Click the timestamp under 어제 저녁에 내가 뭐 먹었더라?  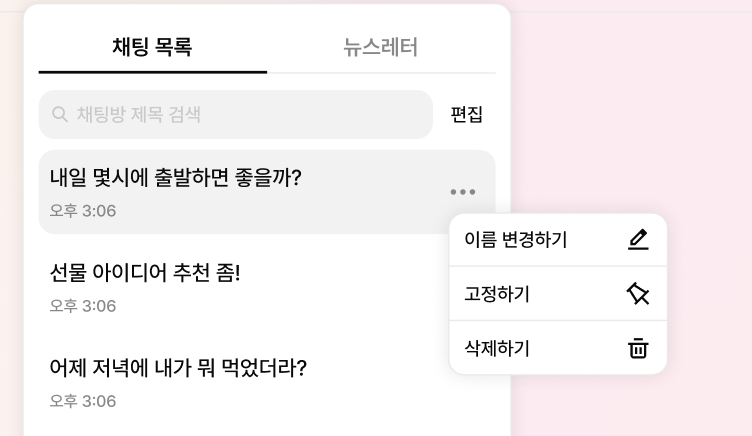83,401
